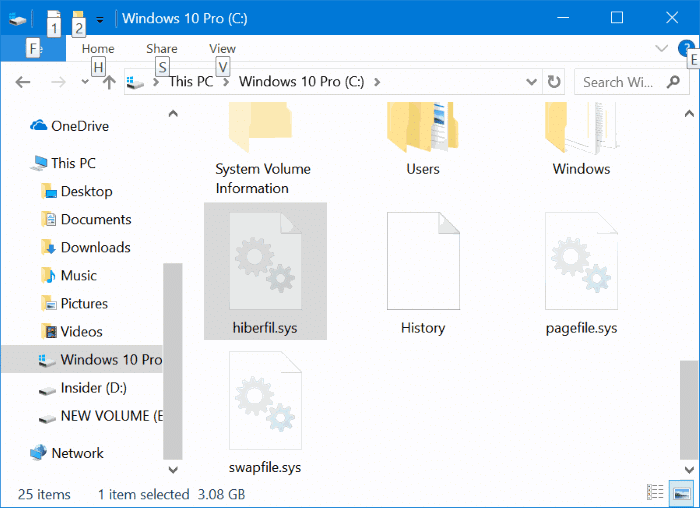
Task: Click the Music folder icon in sidebar
Action: tap(49, 275)
